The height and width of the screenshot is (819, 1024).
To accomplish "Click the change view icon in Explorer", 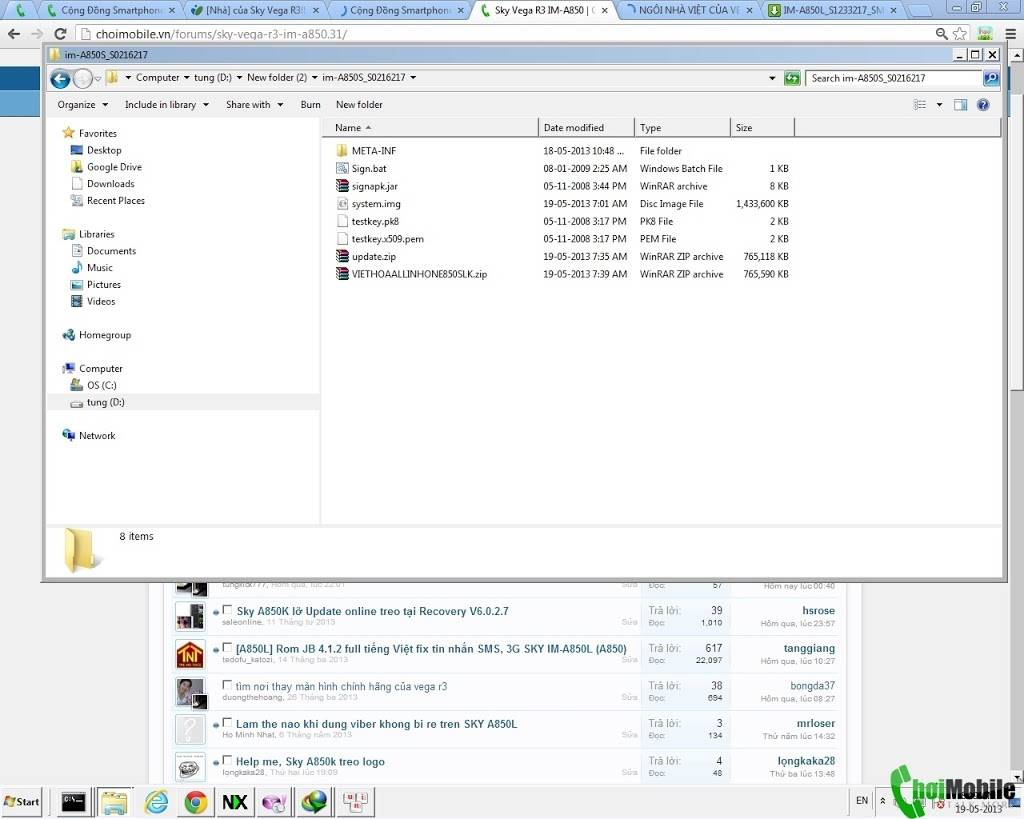I will pos(920,104).
